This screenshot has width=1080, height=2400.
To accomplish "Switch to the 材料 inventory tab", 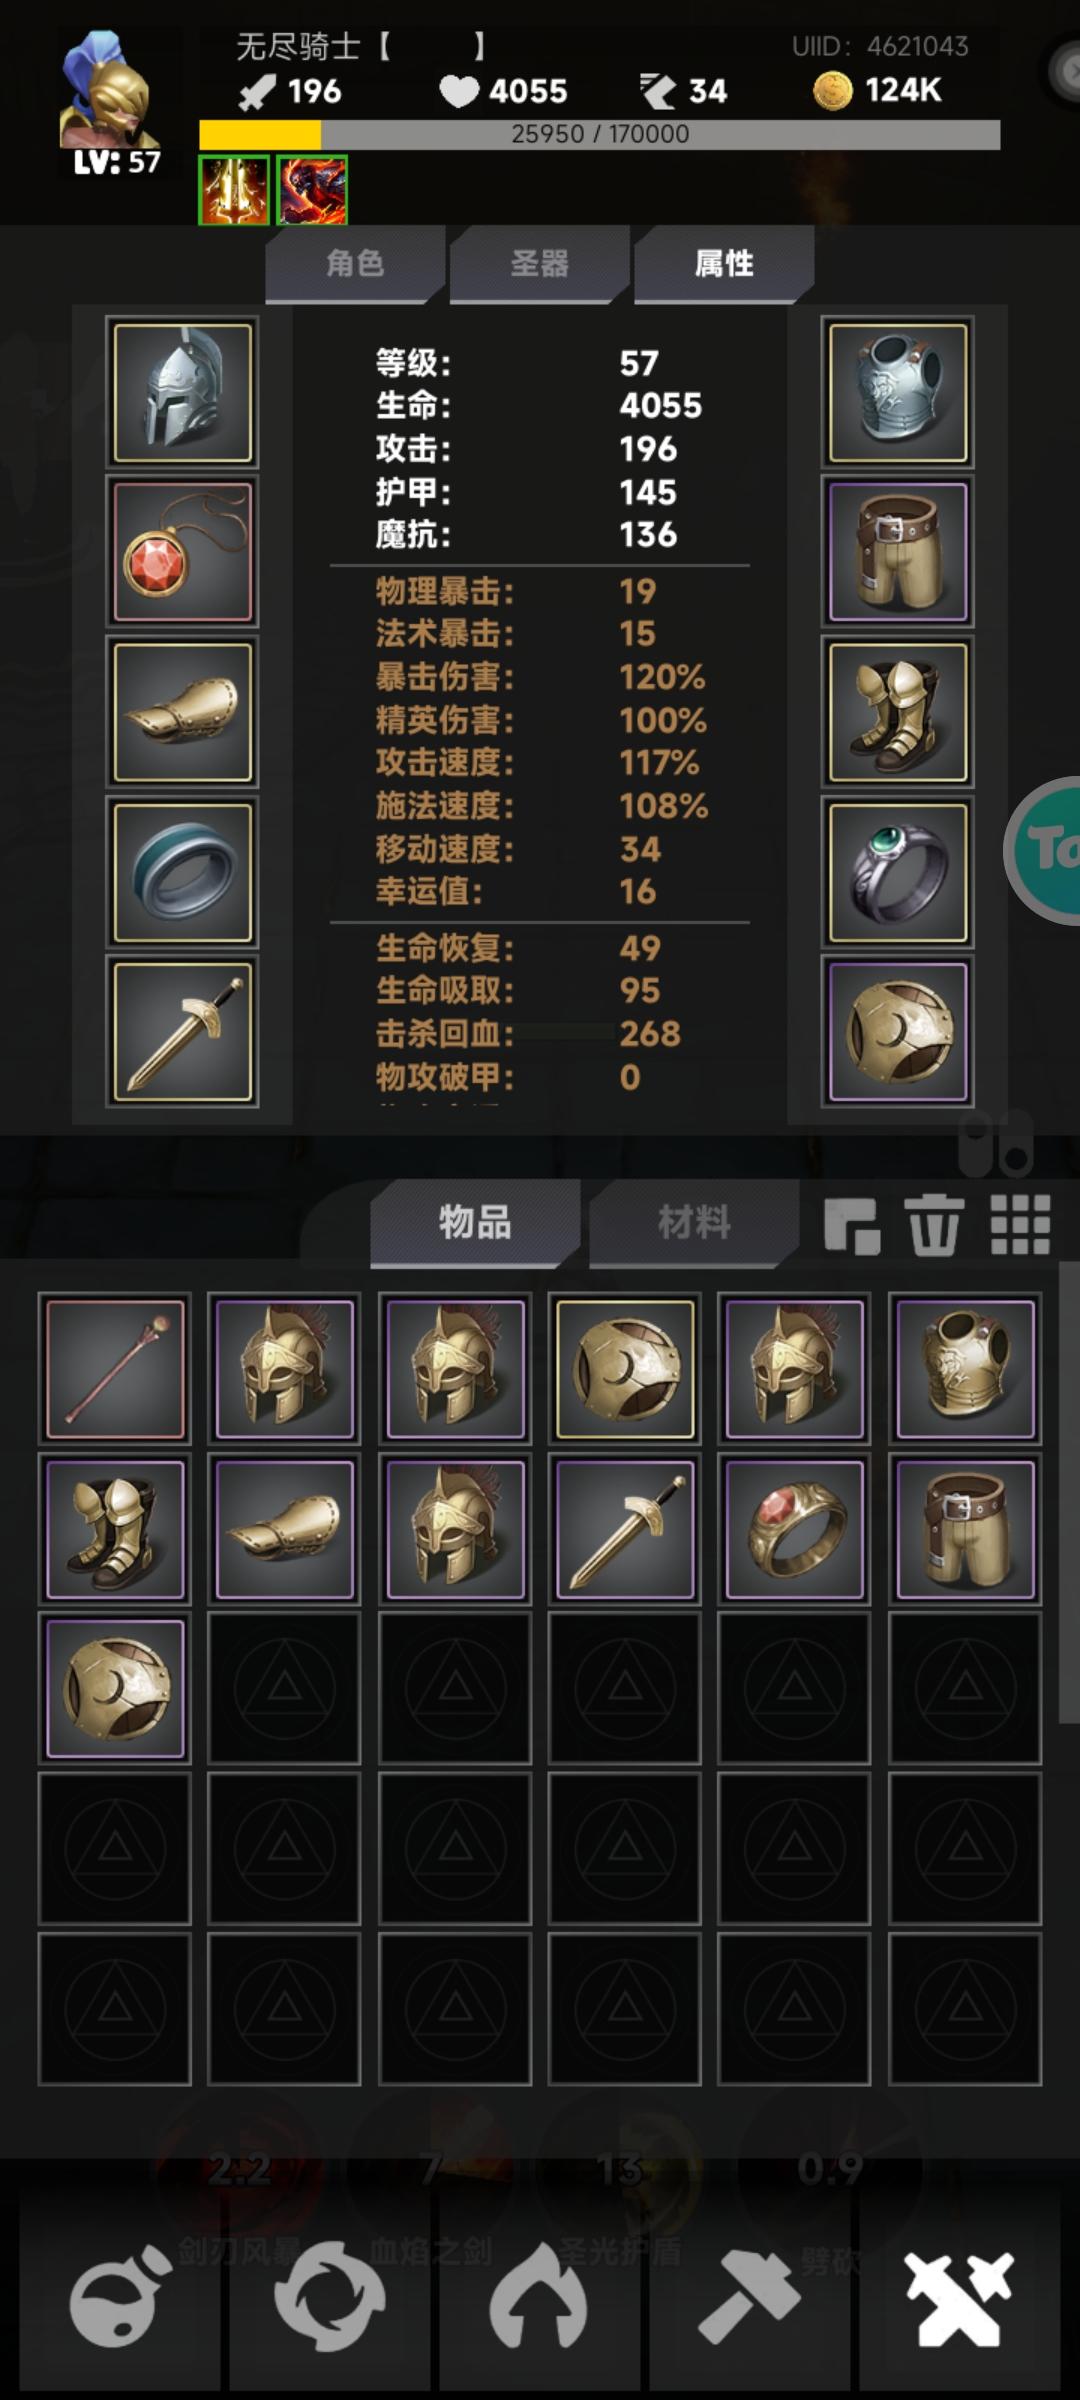I will 694,1222.
